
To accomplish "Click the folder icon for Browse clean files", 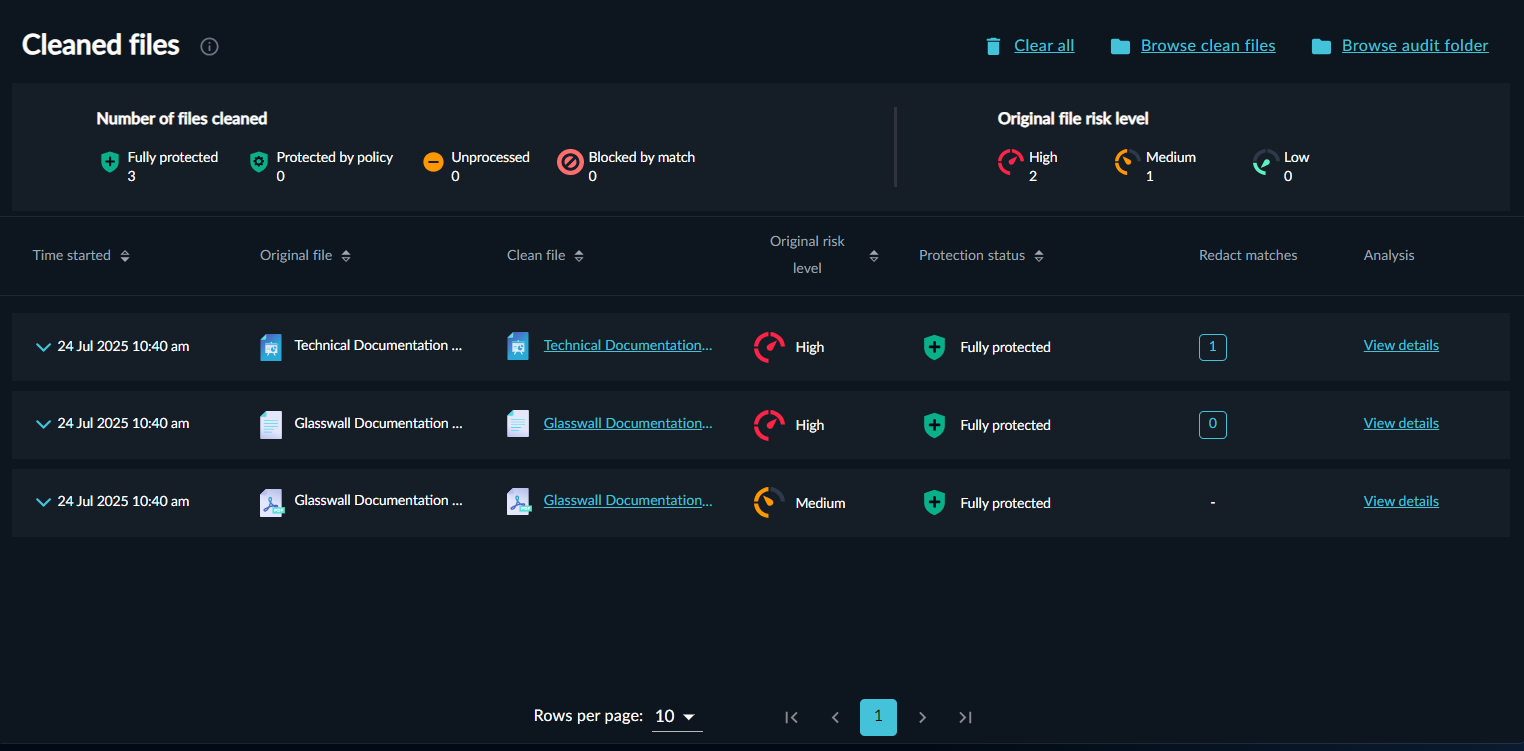I will (x=1120, y=46).
